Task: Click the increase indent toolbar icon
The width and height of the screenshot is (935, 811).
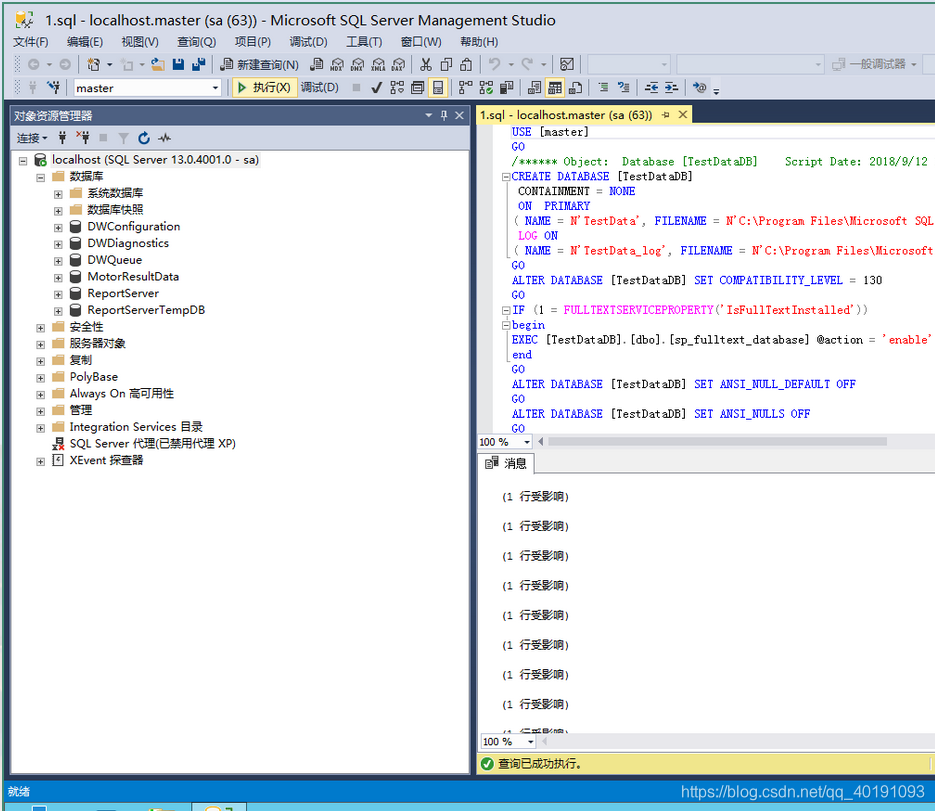Action: pyautogui.click(x=671, y=87)
